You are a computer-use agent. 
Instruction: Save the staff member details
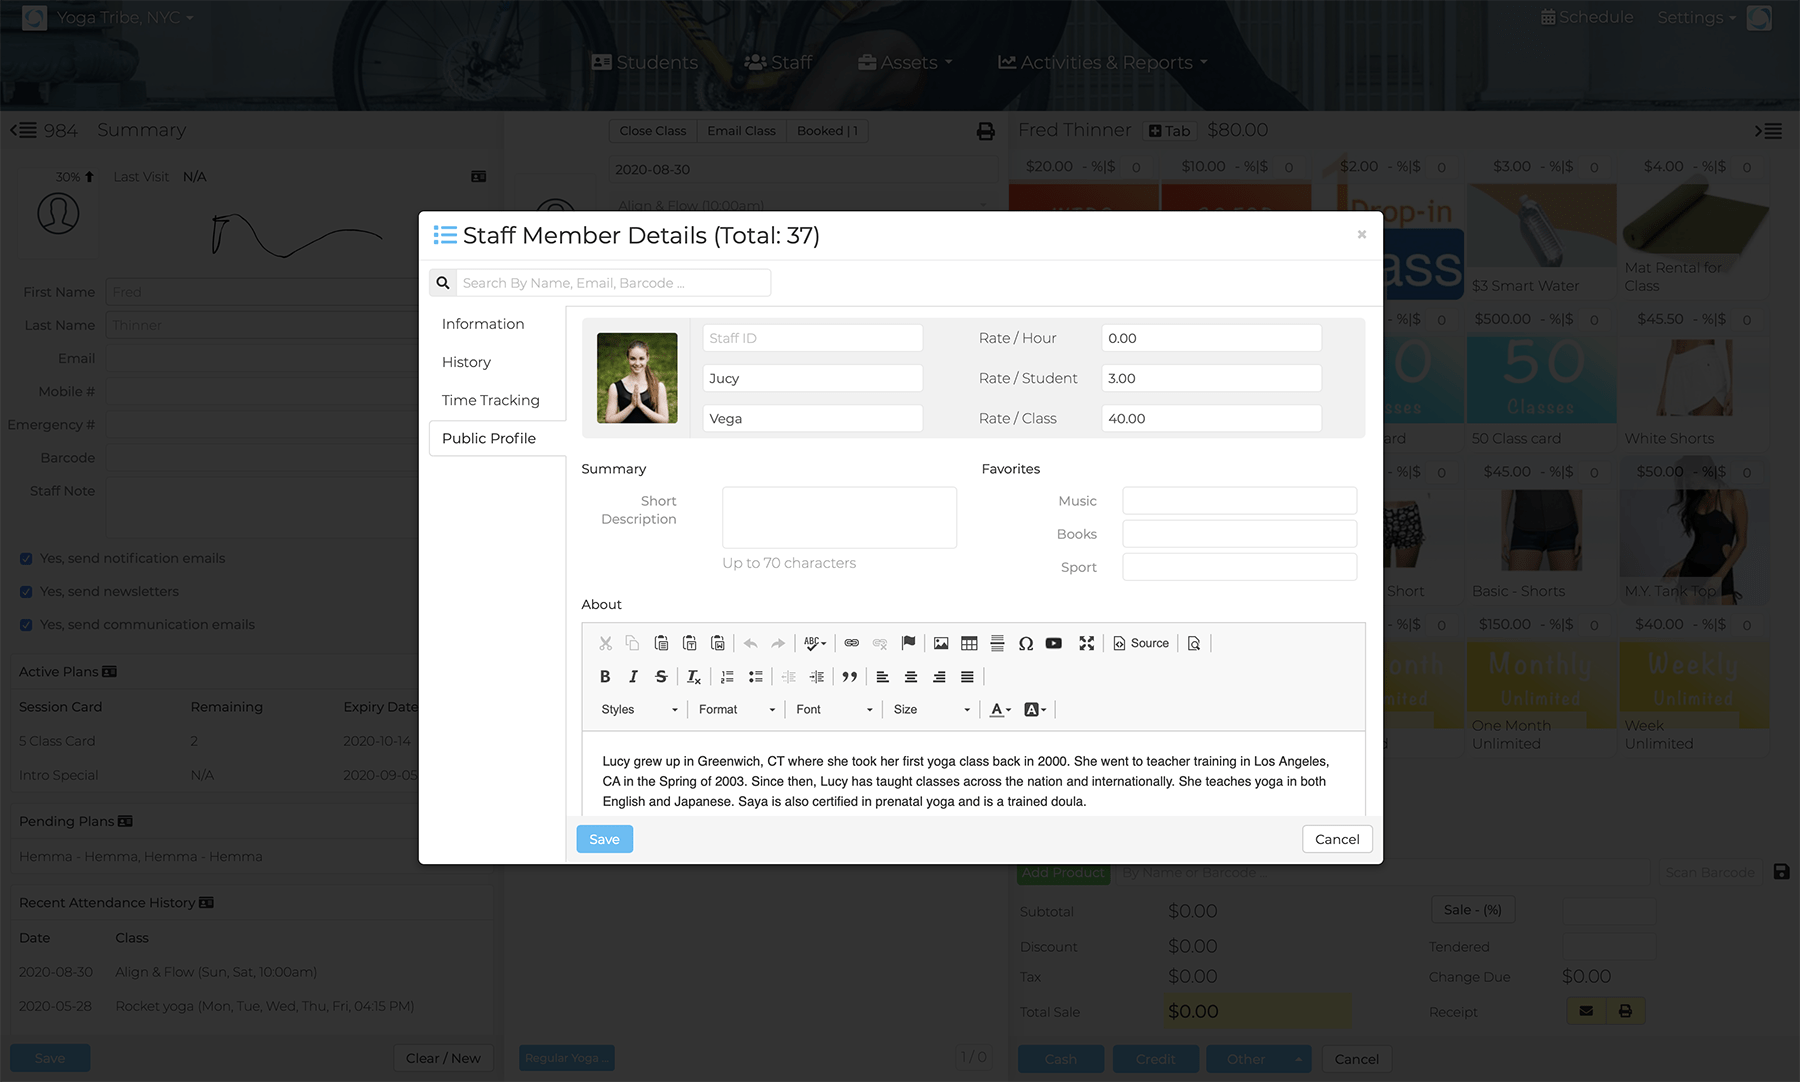click(x=604, y=839)
